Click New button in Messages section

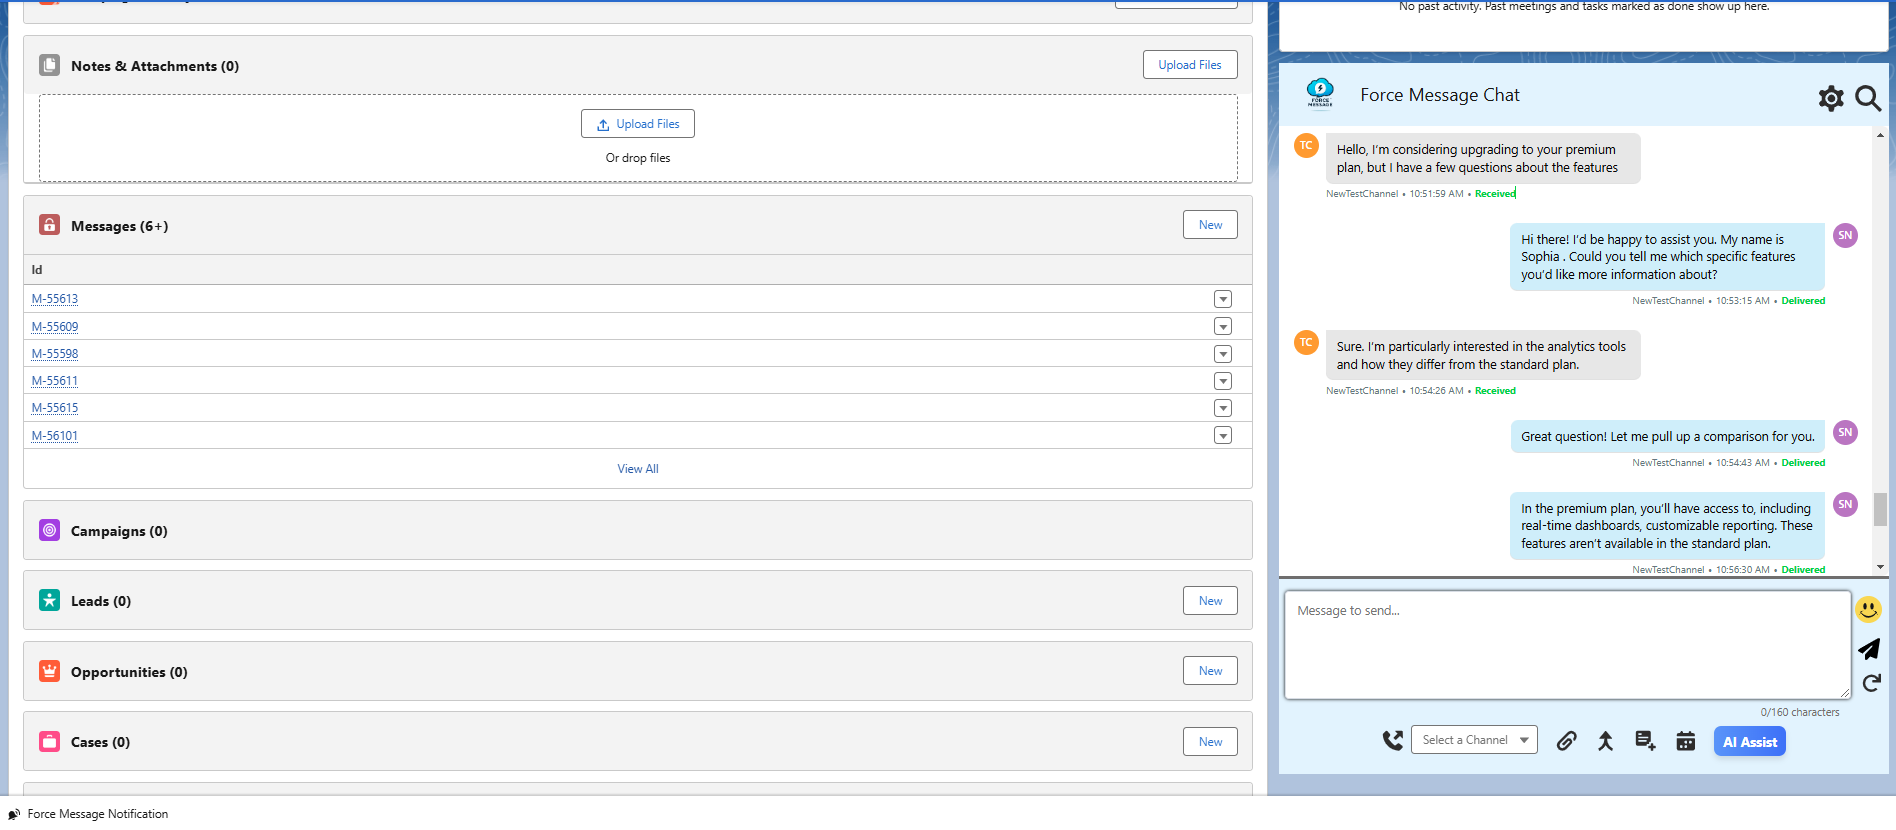[1210, 225]
